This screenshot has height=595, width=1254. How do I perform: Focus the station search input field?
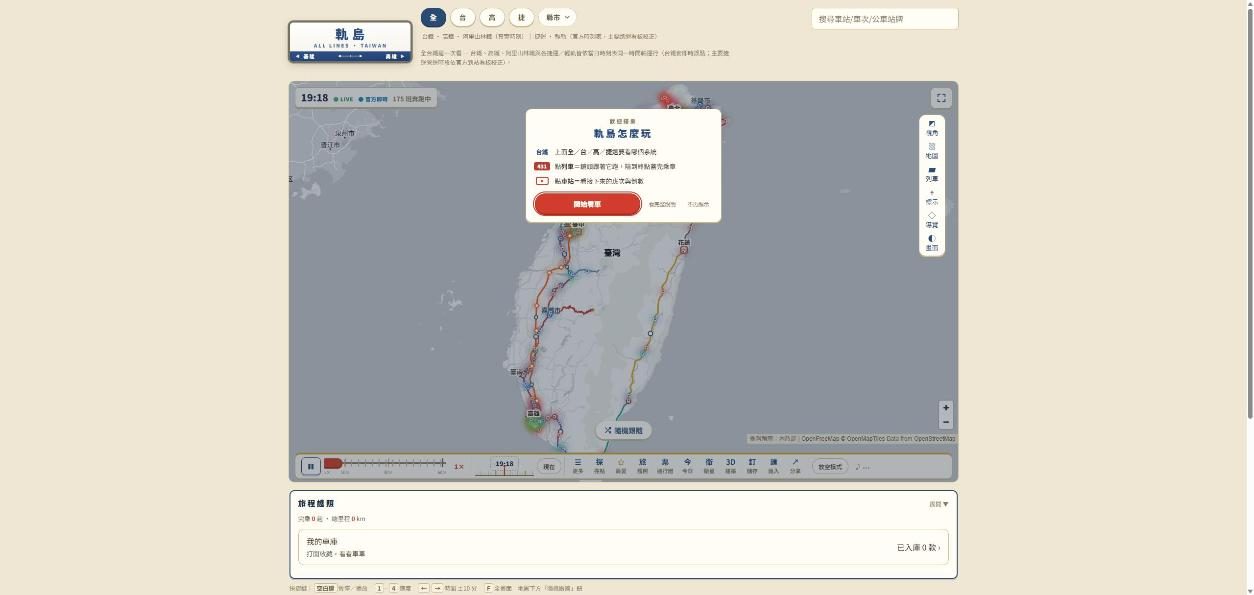pyautogui.click(x=884, y=19)
